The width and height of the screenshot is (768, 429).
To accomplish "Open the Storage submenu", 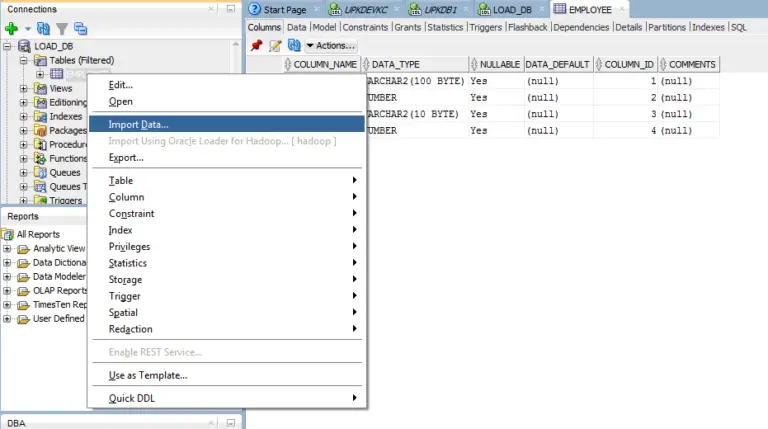I will 227,280.
